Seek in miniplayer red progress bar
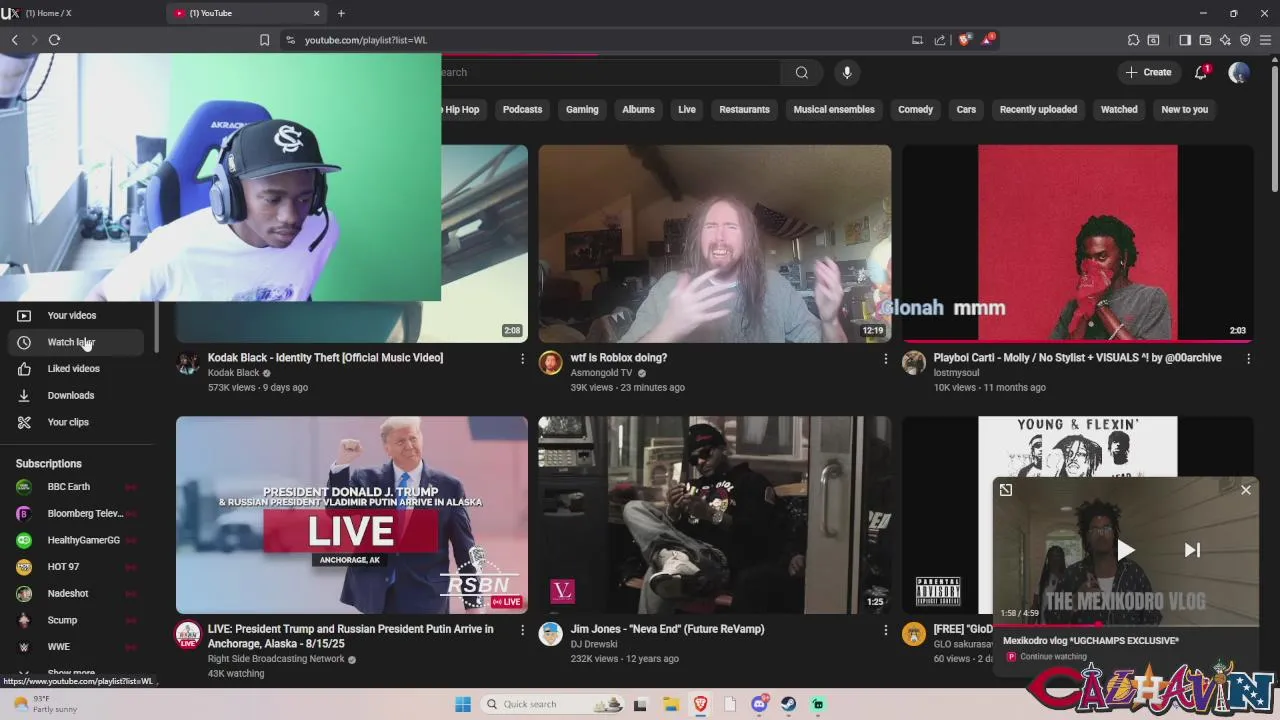 (x=1126, y=625)
